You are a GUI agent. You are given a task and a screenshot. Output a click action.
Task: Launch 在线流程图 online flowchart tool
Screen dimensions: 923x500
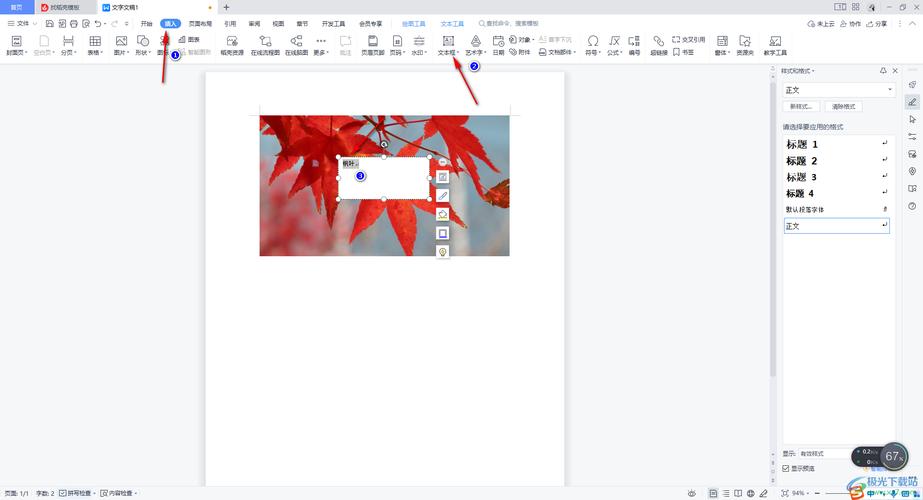(265, 45)
